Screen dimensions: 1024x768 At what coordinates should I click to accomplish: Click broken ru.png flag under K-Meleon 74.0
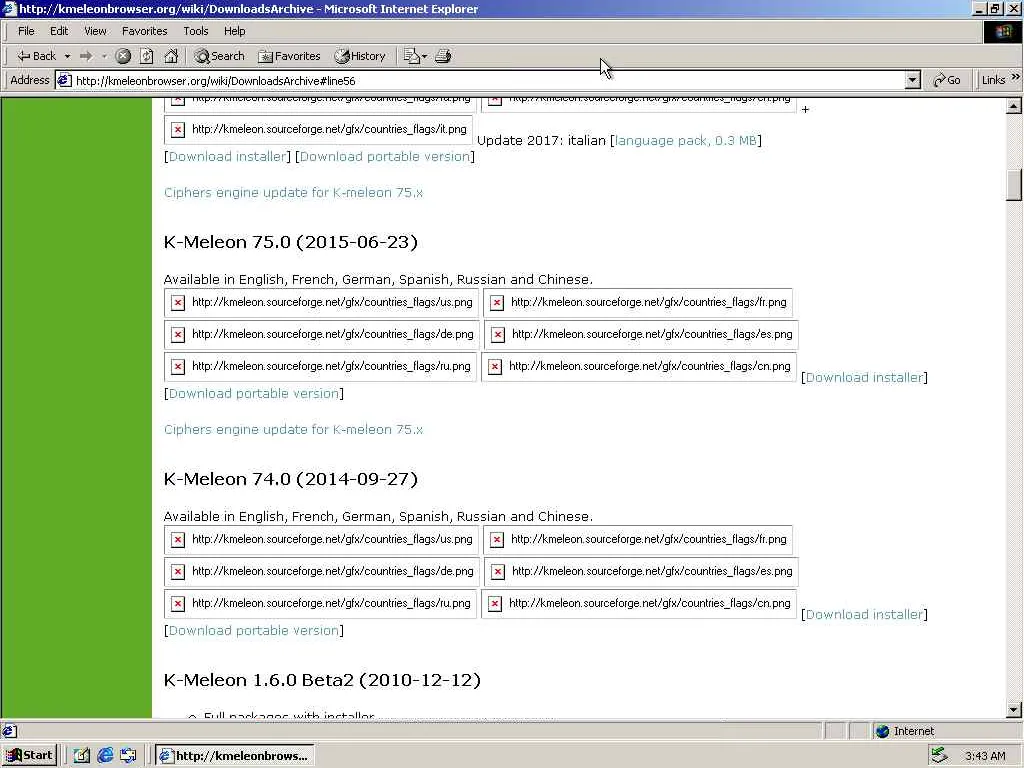320,603
